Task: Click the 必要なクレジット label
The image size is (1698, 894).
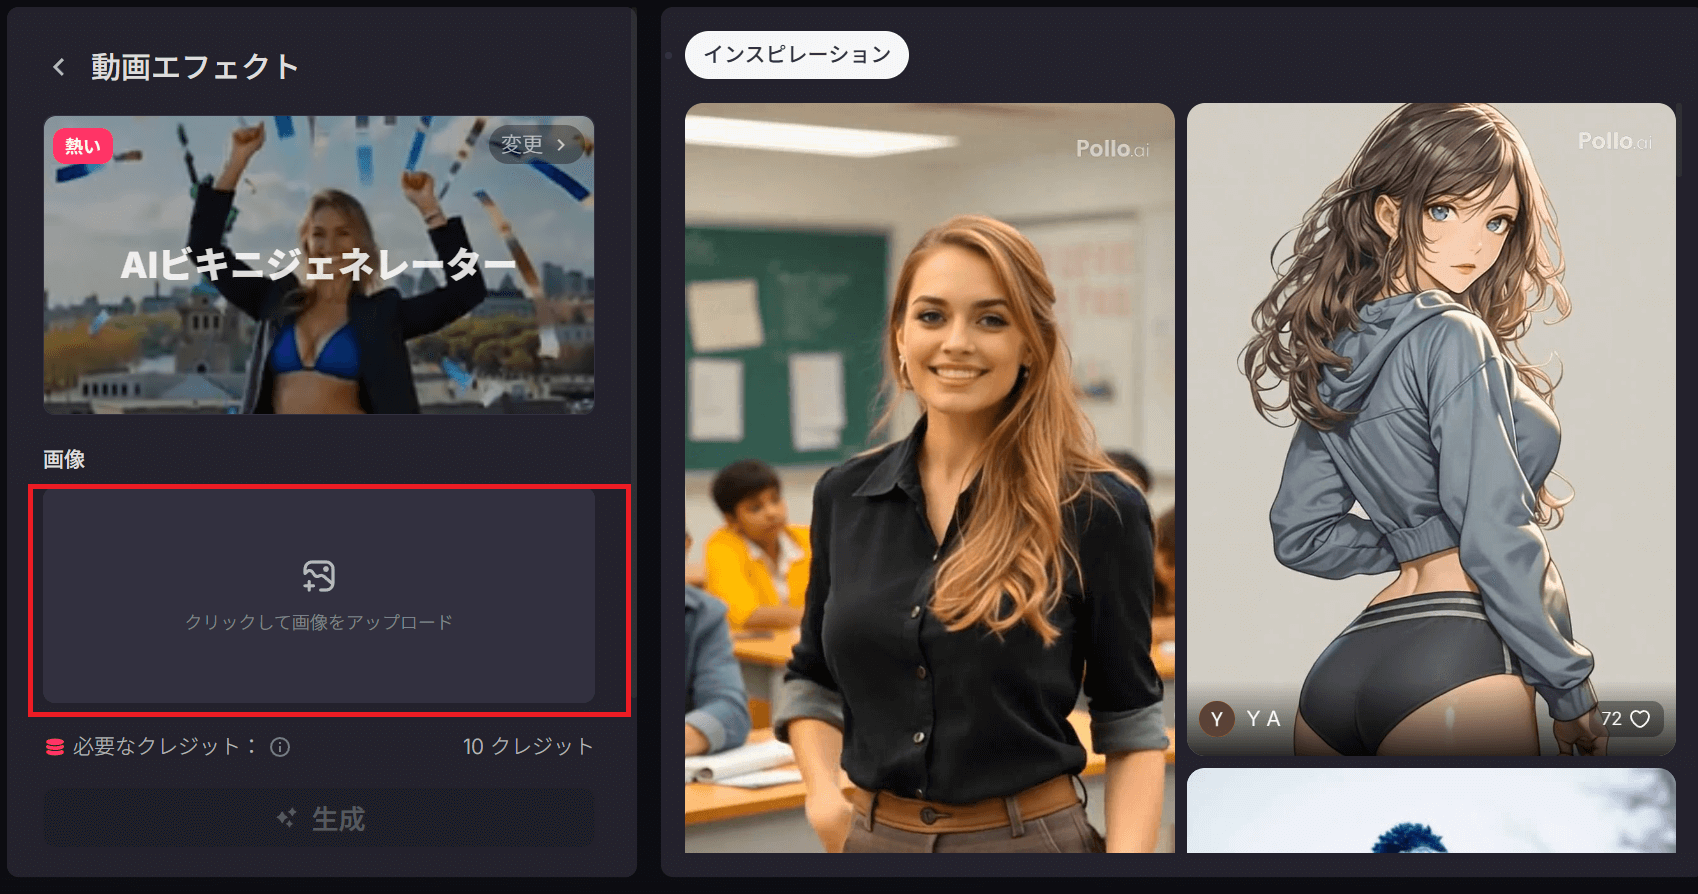Action: coord(163,747)
